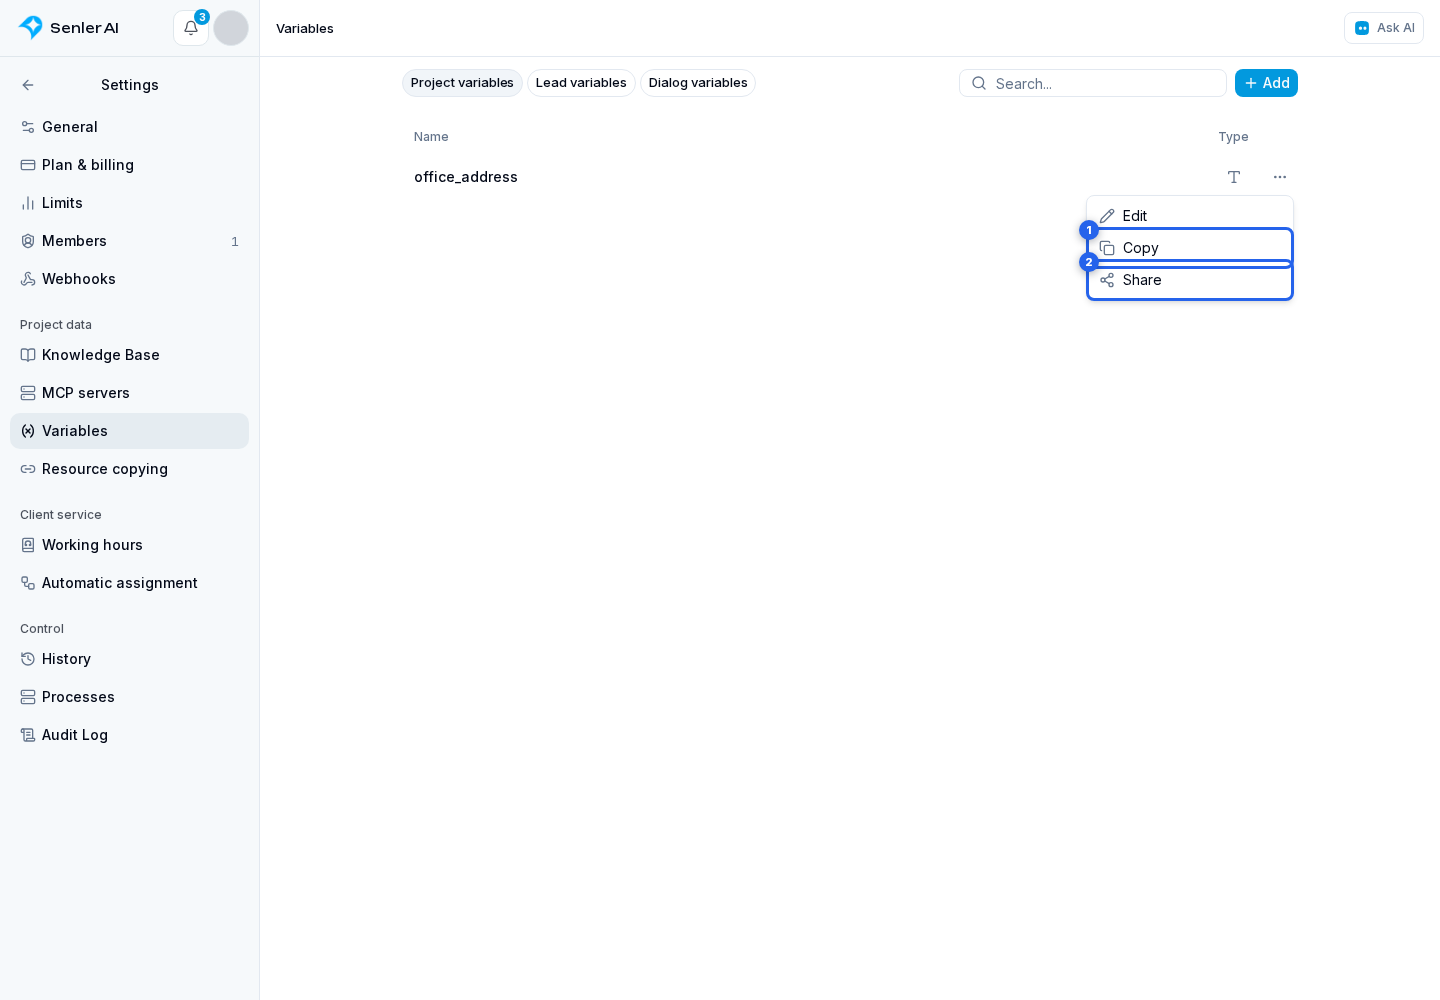
Task: Choose Share from the context menu
Action: click(x=1190, y=280)
